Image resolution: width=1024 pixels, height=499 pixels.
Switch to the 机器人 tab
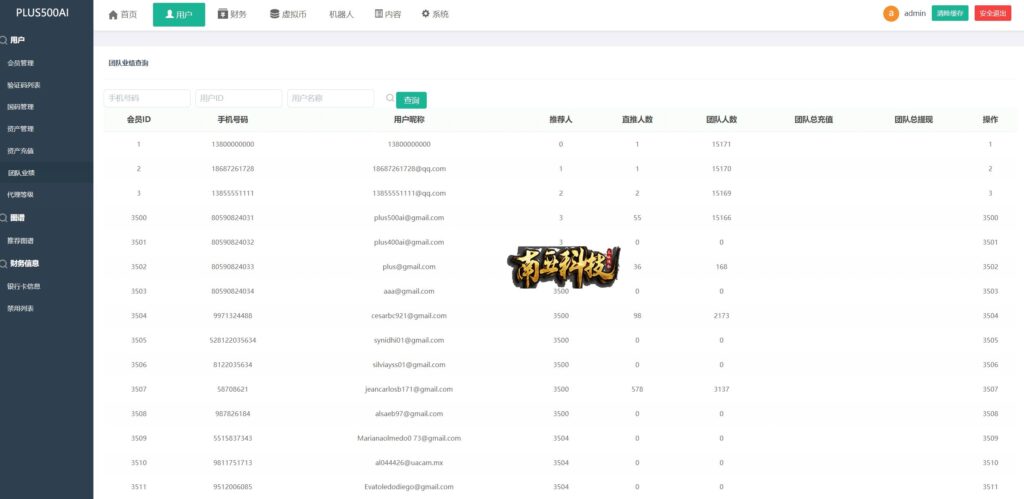pyautogui.click(x=341, y=14)
